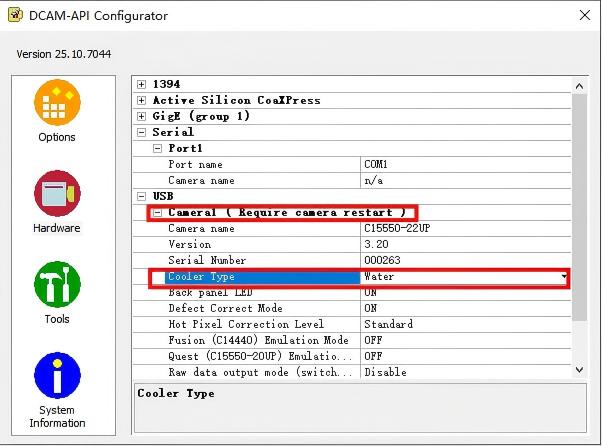Click the ON value for Defect Correct Mode
The width and height of the screenshot is (602, 446).
370,309
